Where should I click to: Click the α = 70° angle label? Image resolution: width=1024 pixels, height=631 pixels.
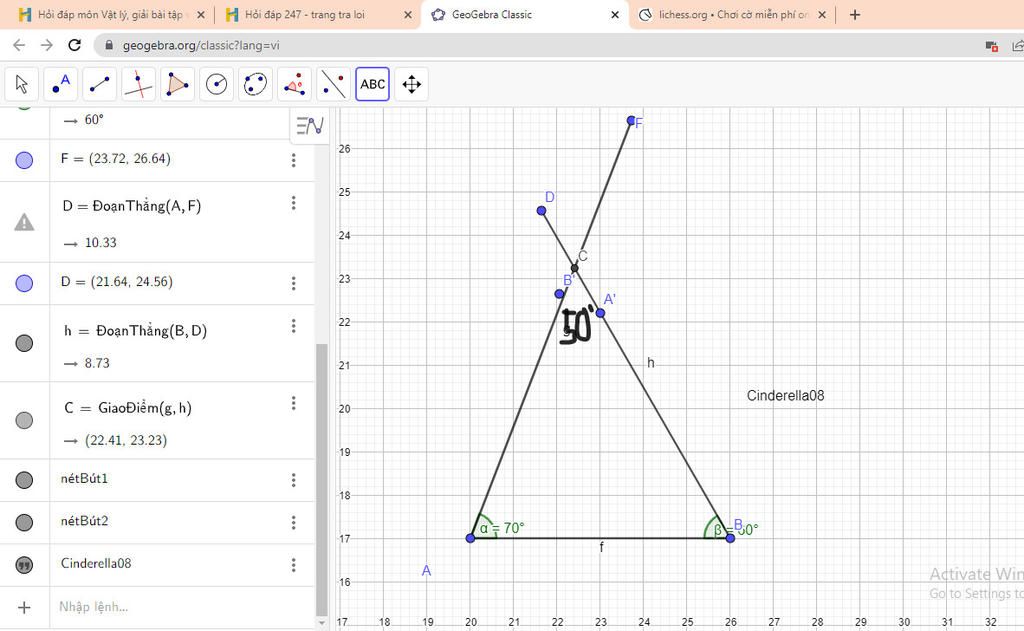point(502,528)
